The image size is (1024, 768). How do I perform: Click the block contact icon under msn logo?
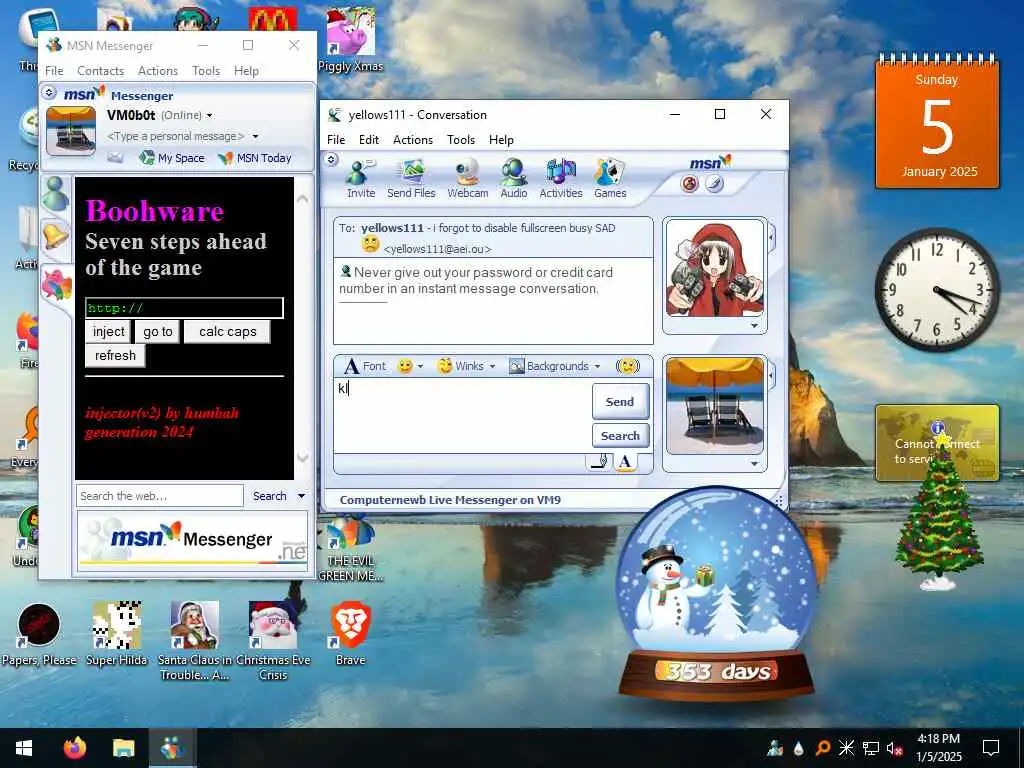click(690, 184)
